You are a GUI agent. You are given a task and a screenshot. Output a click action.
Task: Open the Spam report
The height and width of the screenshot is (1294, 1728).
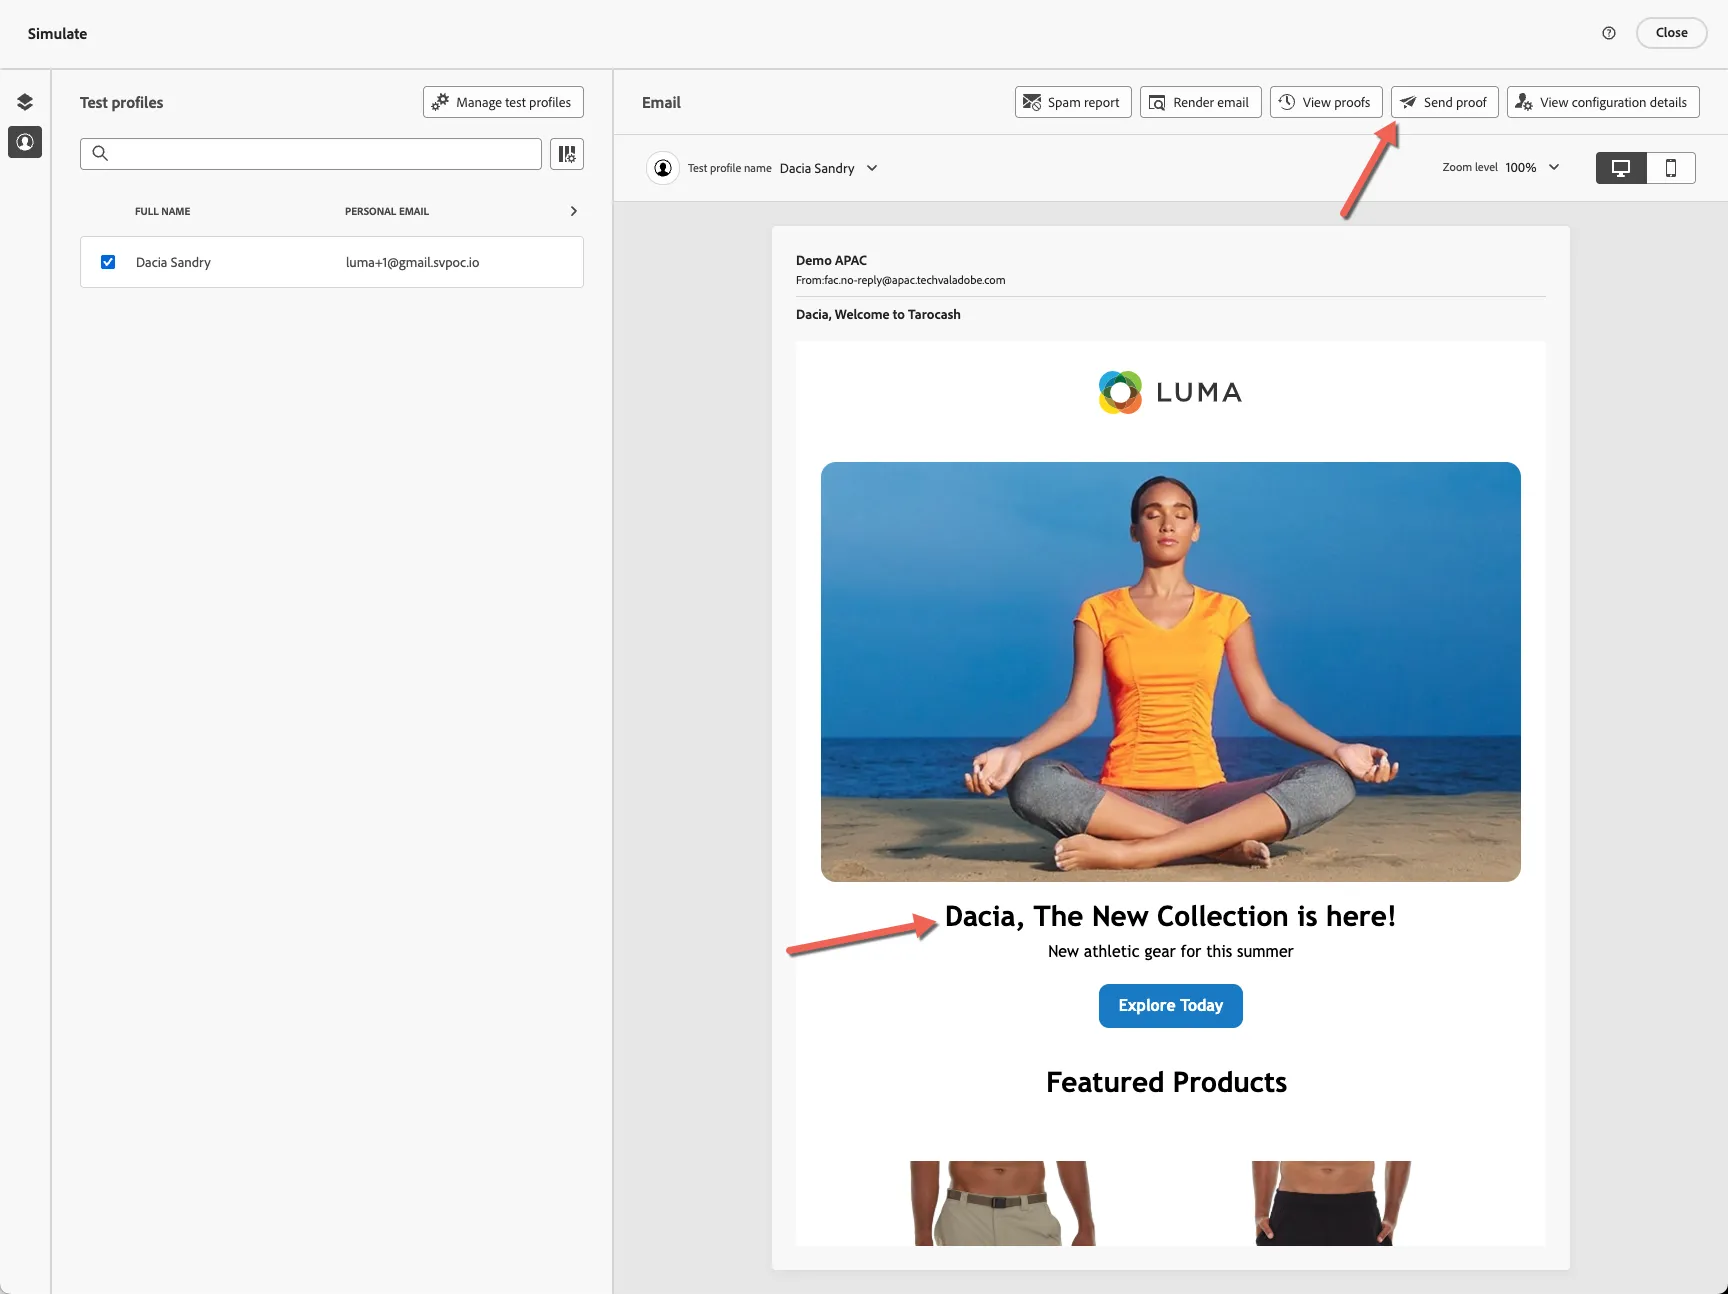tap(1073, 102)
